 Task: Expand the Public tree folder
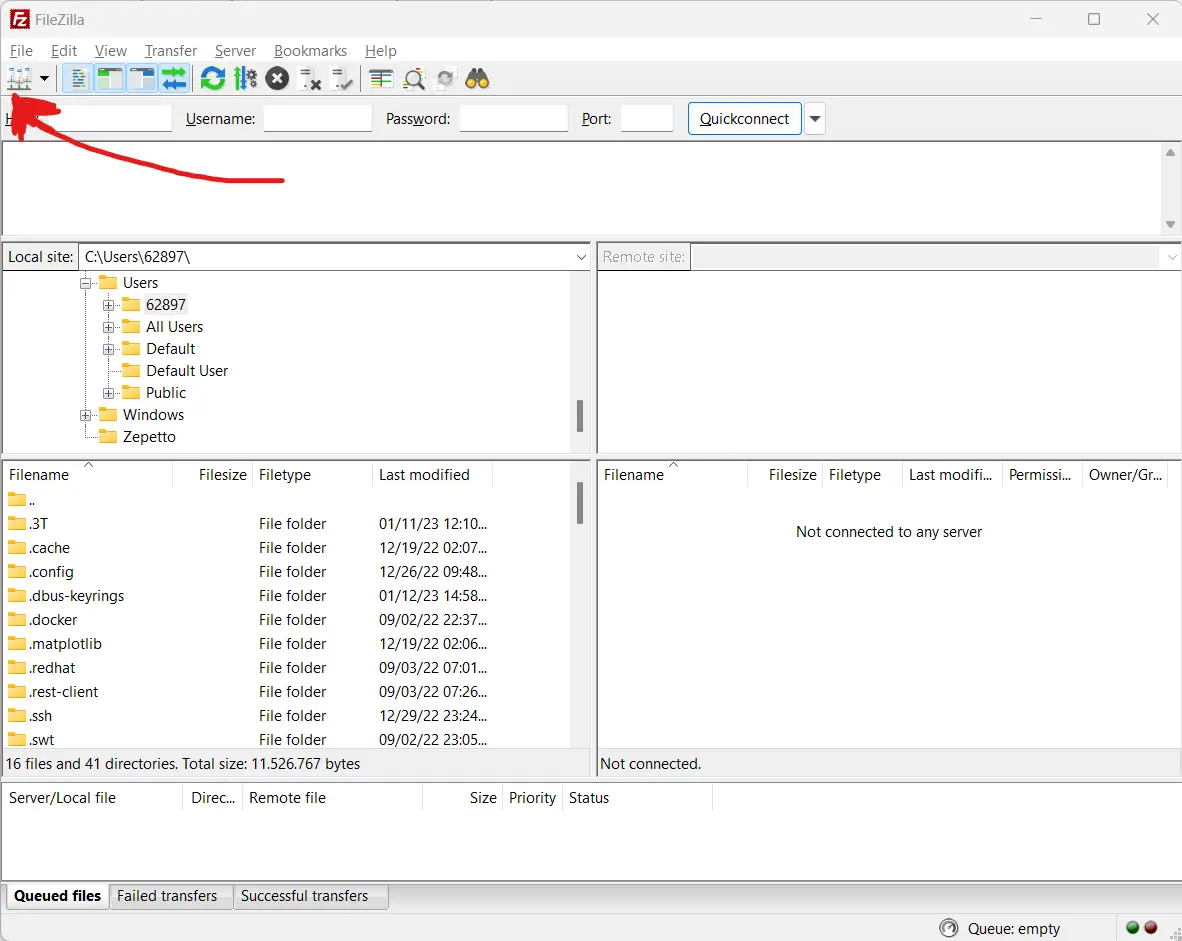(x=109, y=393)
